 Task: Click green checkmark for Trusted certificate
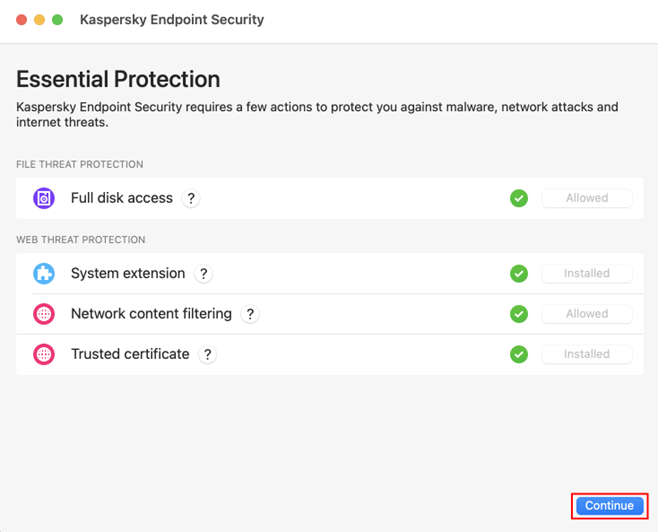pos(519,354)
